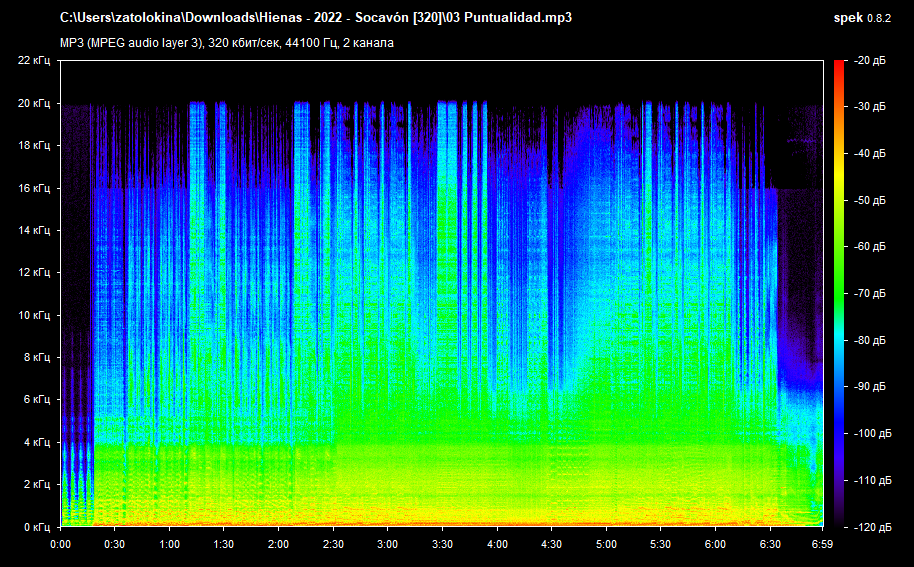Click the file path title text

(316, 18)
